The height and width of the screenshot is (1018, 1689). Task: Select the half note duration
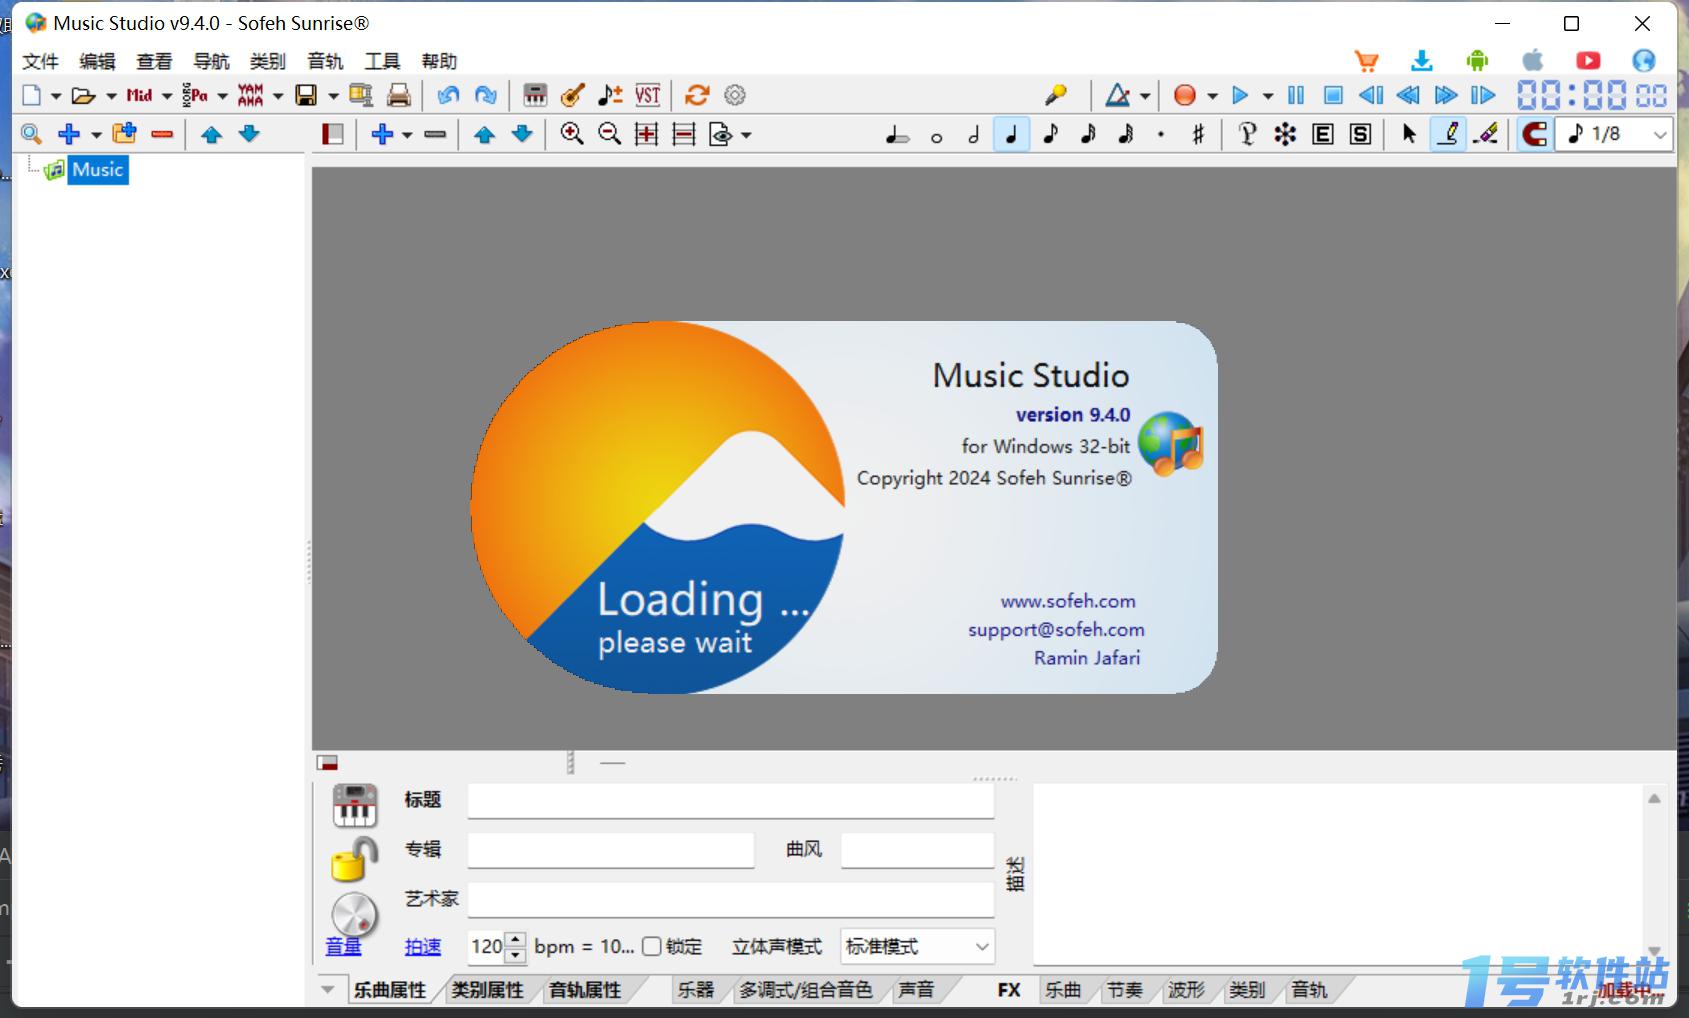click(974, 133)
